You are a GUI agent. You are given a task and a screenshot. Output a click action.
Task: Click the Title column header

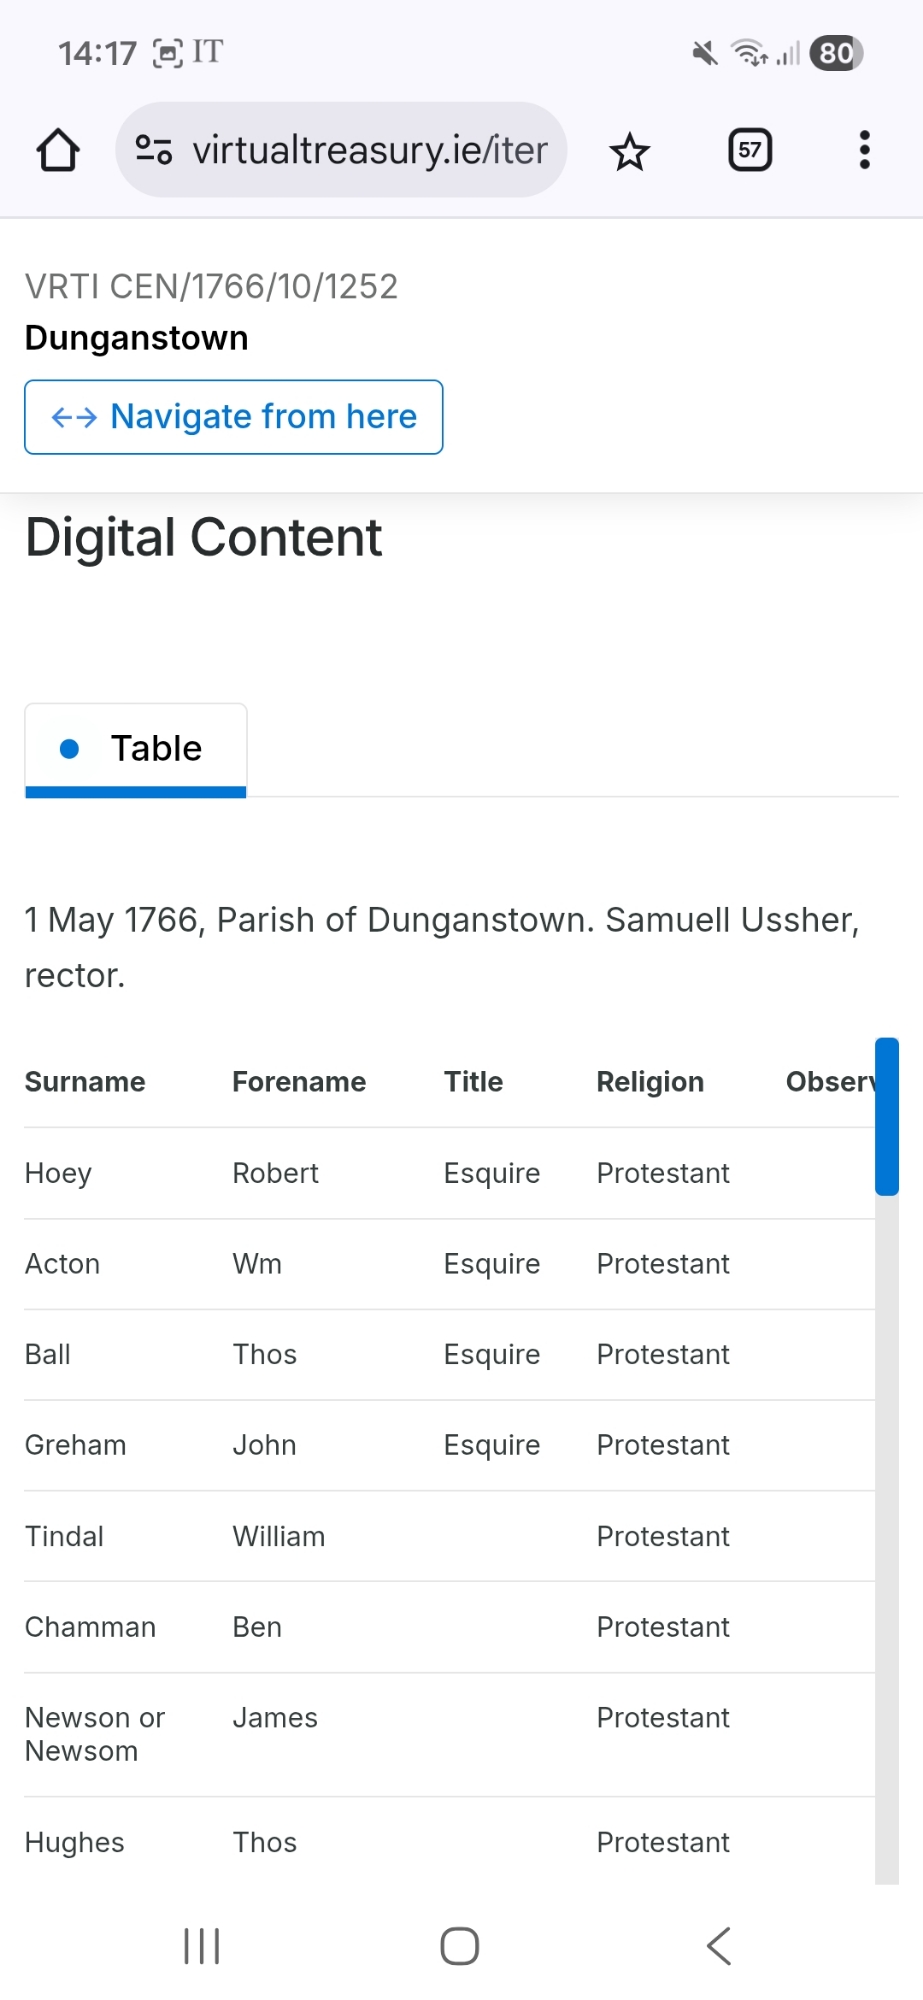(x=473, y=1082)
